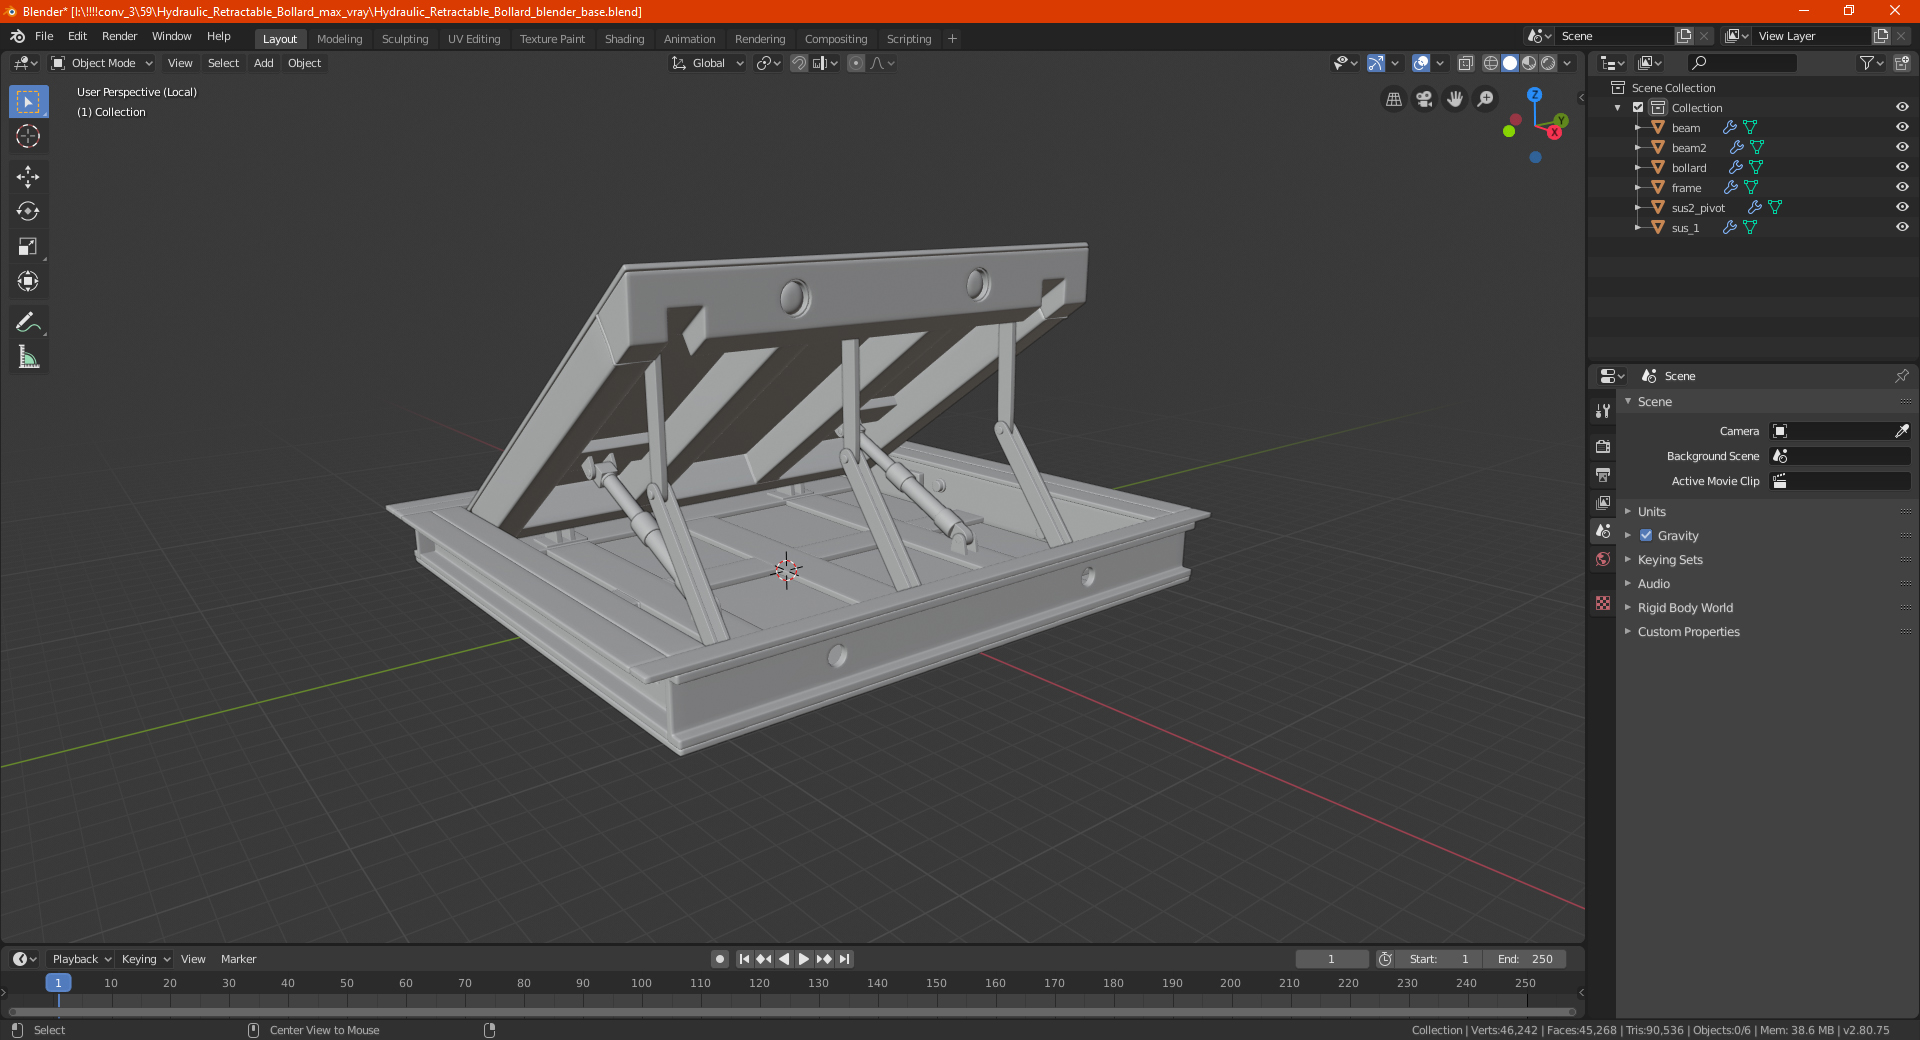Hide the sus2_pivot object in outliner
Screen dimensions: 1920x1040
(x=1902, y=207)
